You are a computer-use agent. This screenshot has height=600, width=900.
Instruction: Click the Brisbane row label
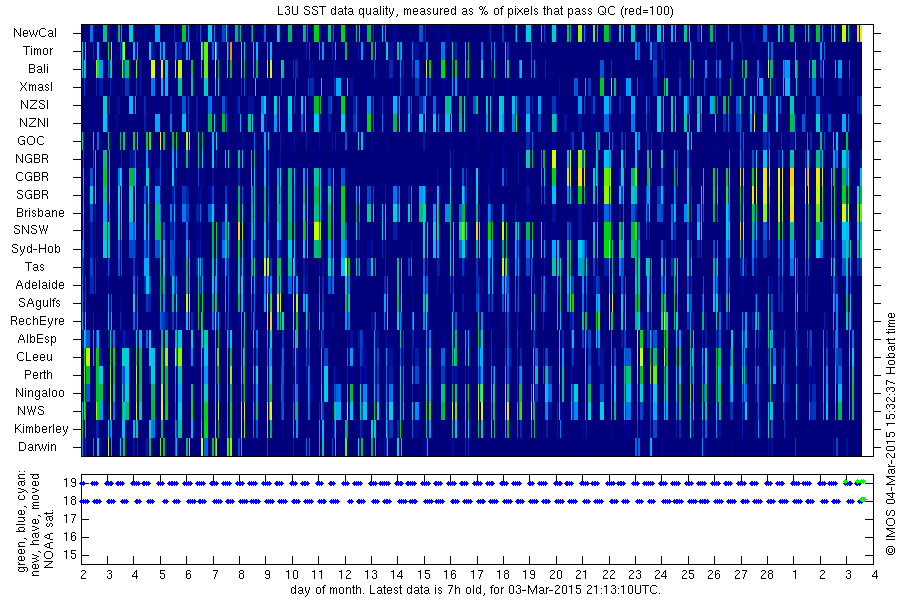tap(40, 212)
